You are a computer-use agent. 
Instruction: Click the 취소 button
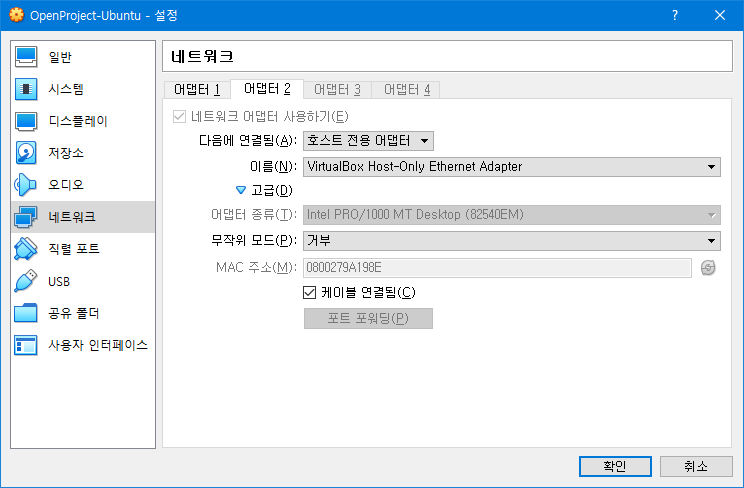coord(696,466)
